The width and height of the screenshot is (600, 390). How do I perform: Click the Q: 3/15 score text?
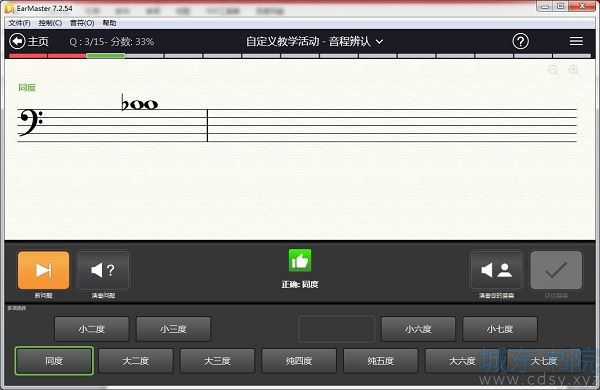pyautogui.click(x=112, y=41)
